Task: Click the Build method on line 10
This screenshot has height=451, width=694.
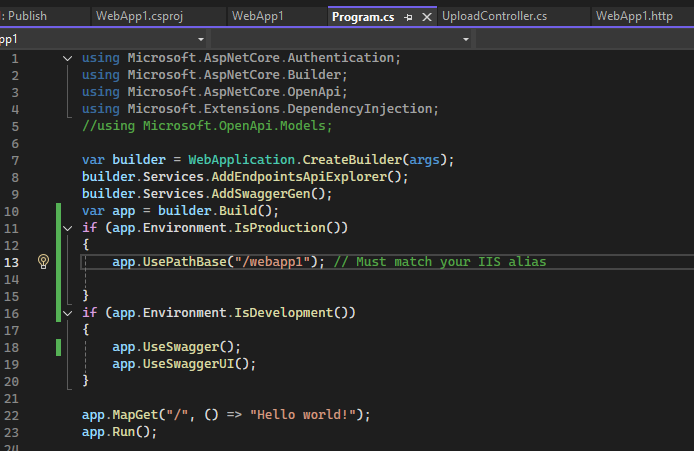Action: (x=238, y=210)
